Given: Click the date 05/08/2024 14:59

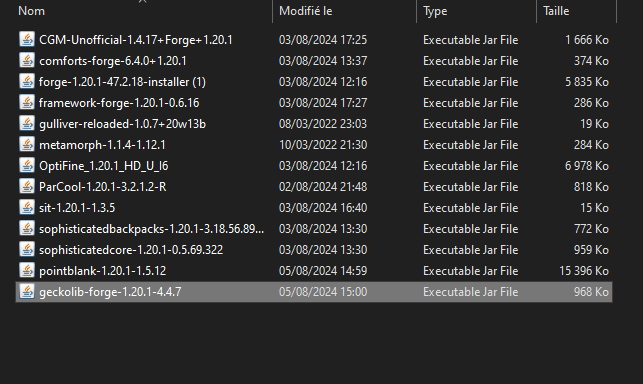Looking at the screenshot, I should click(323, 271).
